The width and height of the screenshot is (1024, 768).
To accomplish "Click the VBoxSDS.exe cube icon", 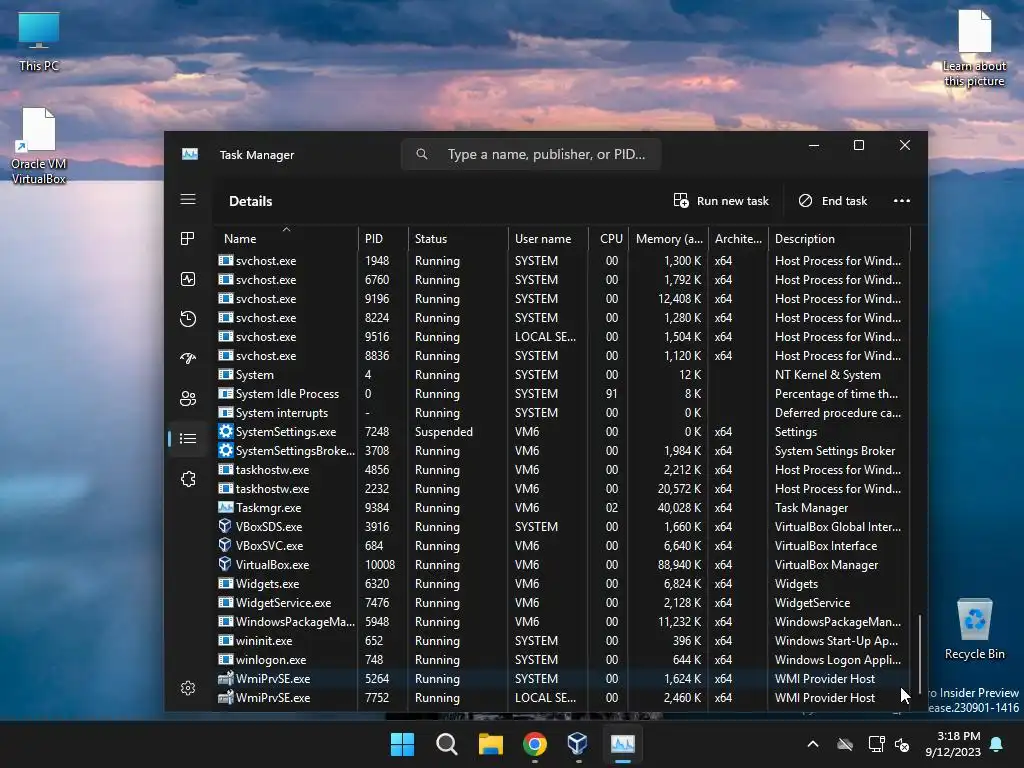I will [x=225, y=526].
